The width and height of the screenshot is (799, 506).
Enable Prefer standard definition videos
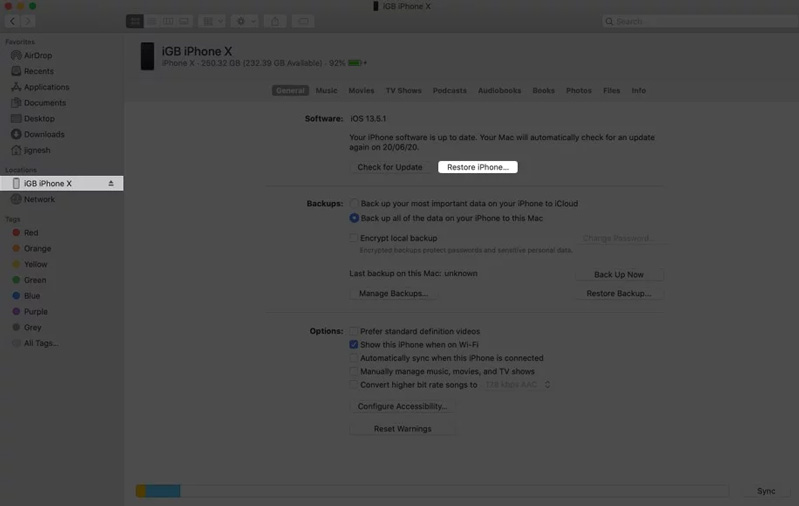point(353,331)
